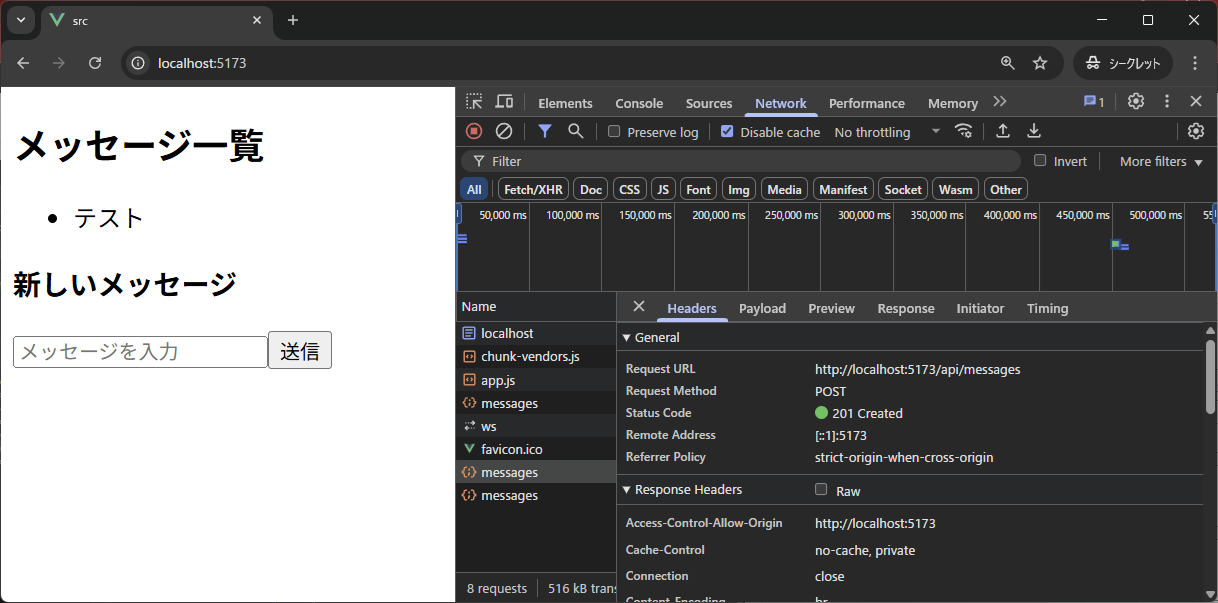Show more DevTools tabs chevron
Viewport: 1218px width, 603px height.
[999, 102]
